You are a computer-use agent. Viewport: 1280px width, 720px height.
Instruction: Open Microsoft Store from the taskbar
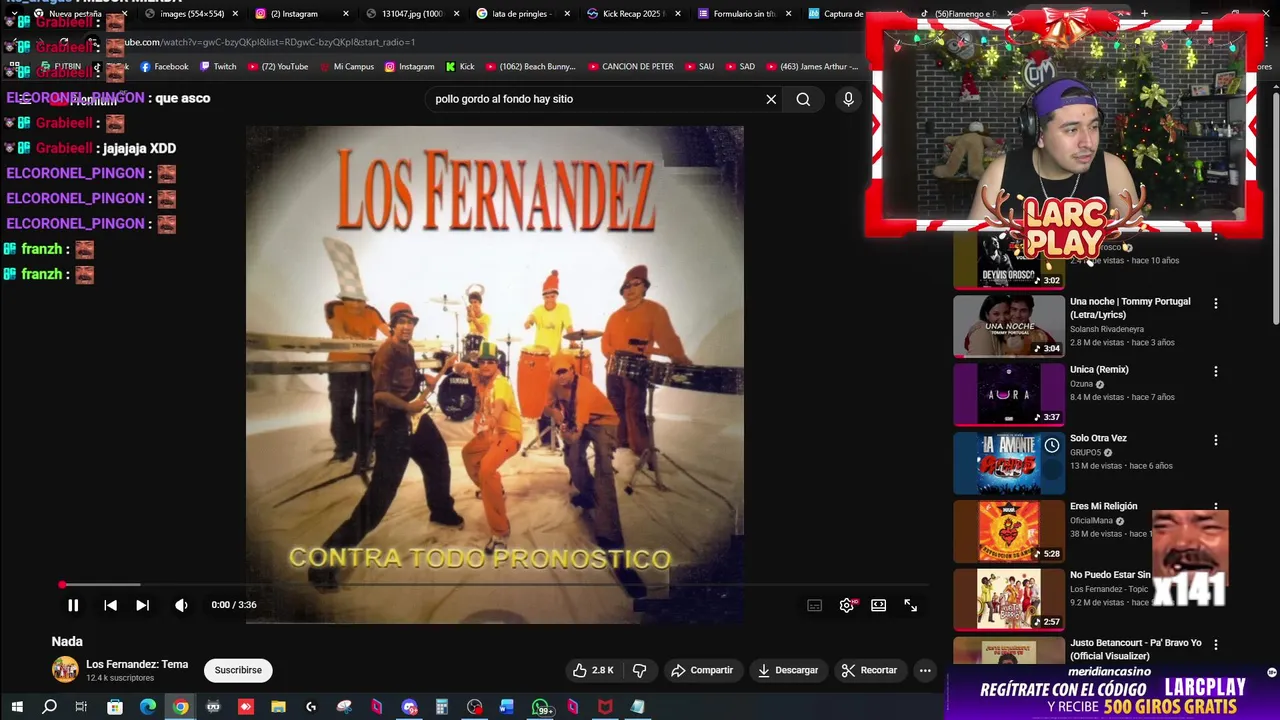(x=115, y=707)
